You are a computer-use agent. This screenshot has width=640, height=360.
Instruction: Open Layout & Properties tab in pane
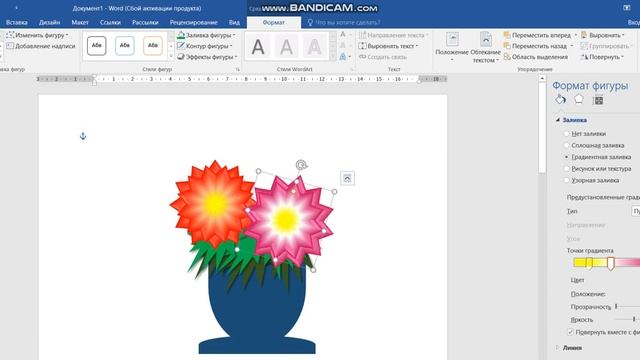coord(598,100)
